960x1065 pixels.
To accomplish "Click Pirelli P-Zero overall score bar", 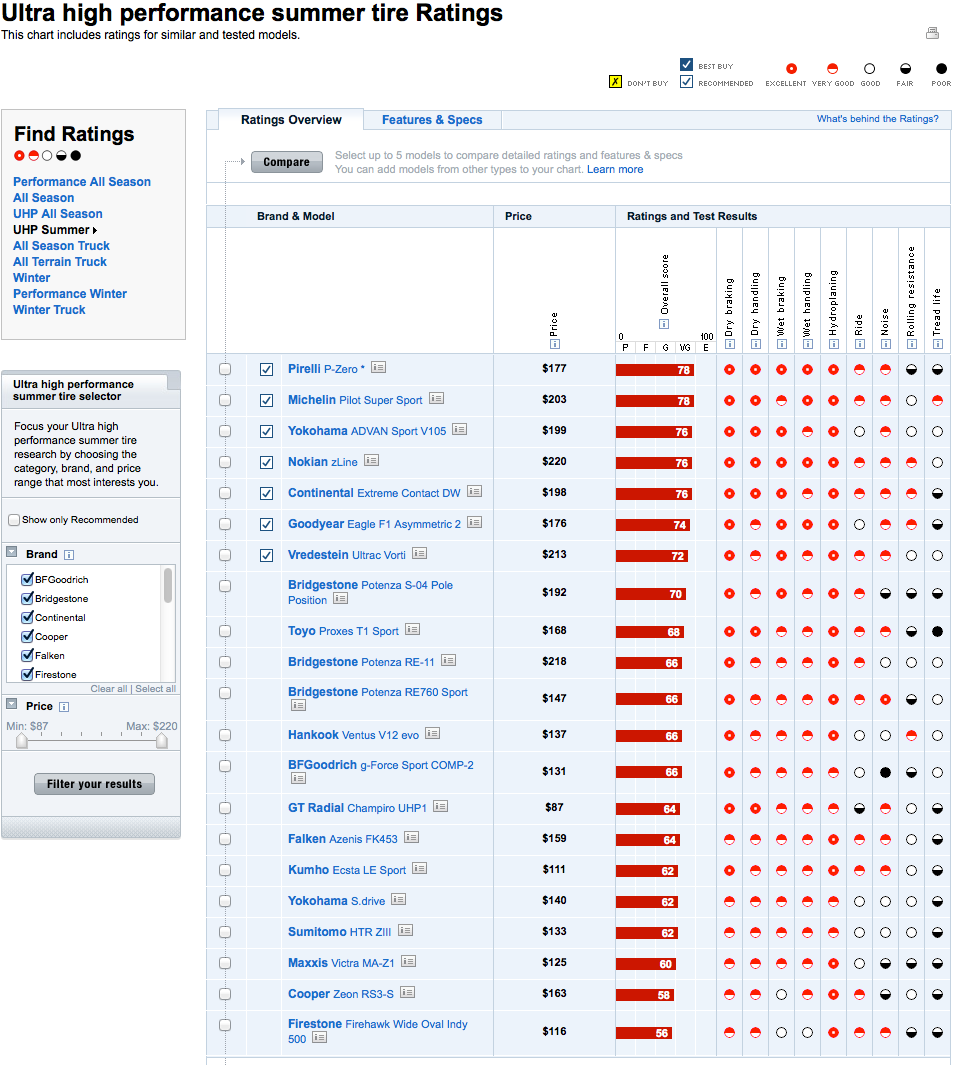I will tap(654, 370).
